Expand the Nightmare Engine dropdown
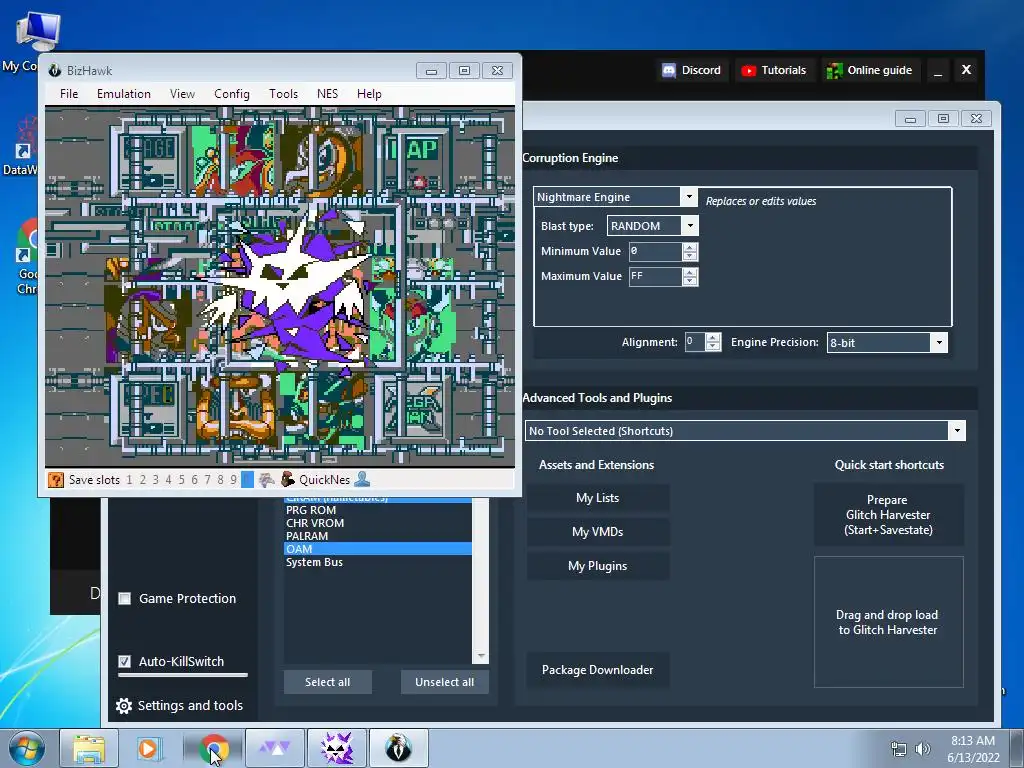This screenshot has height=768, width=1024. click(688, 197)
